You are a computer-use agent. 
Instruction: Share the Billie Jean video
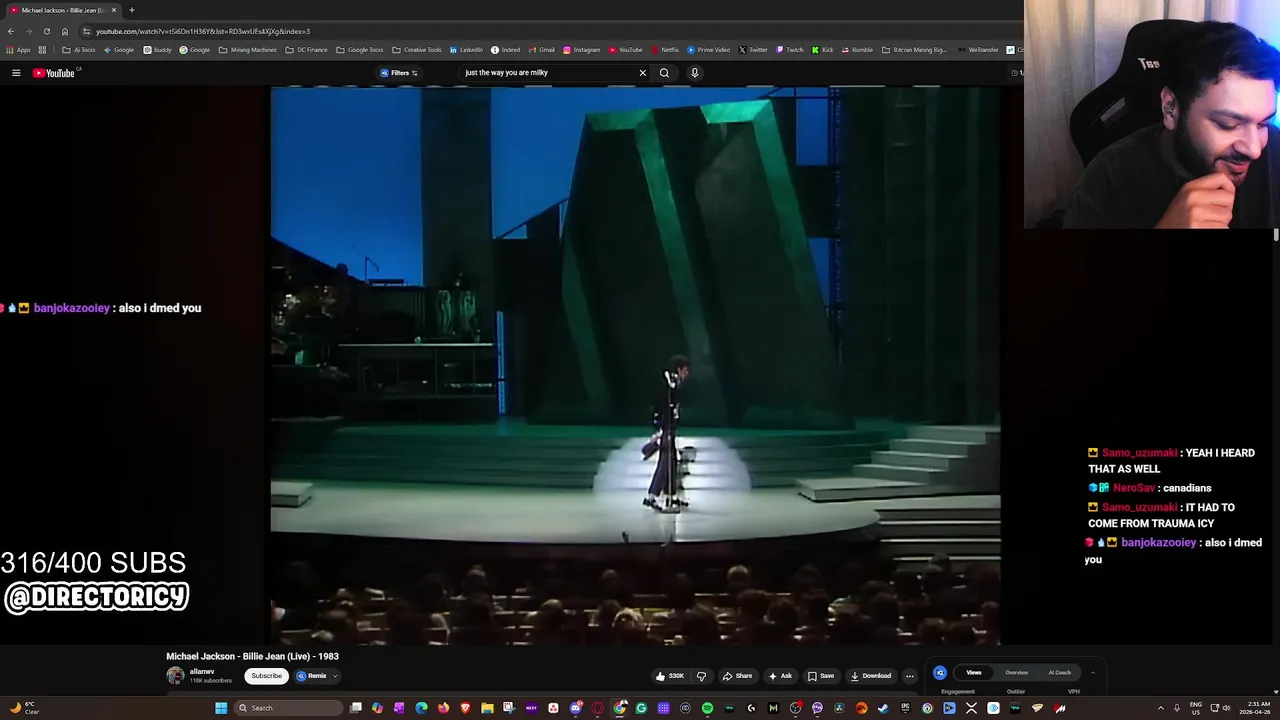[737, 676]
